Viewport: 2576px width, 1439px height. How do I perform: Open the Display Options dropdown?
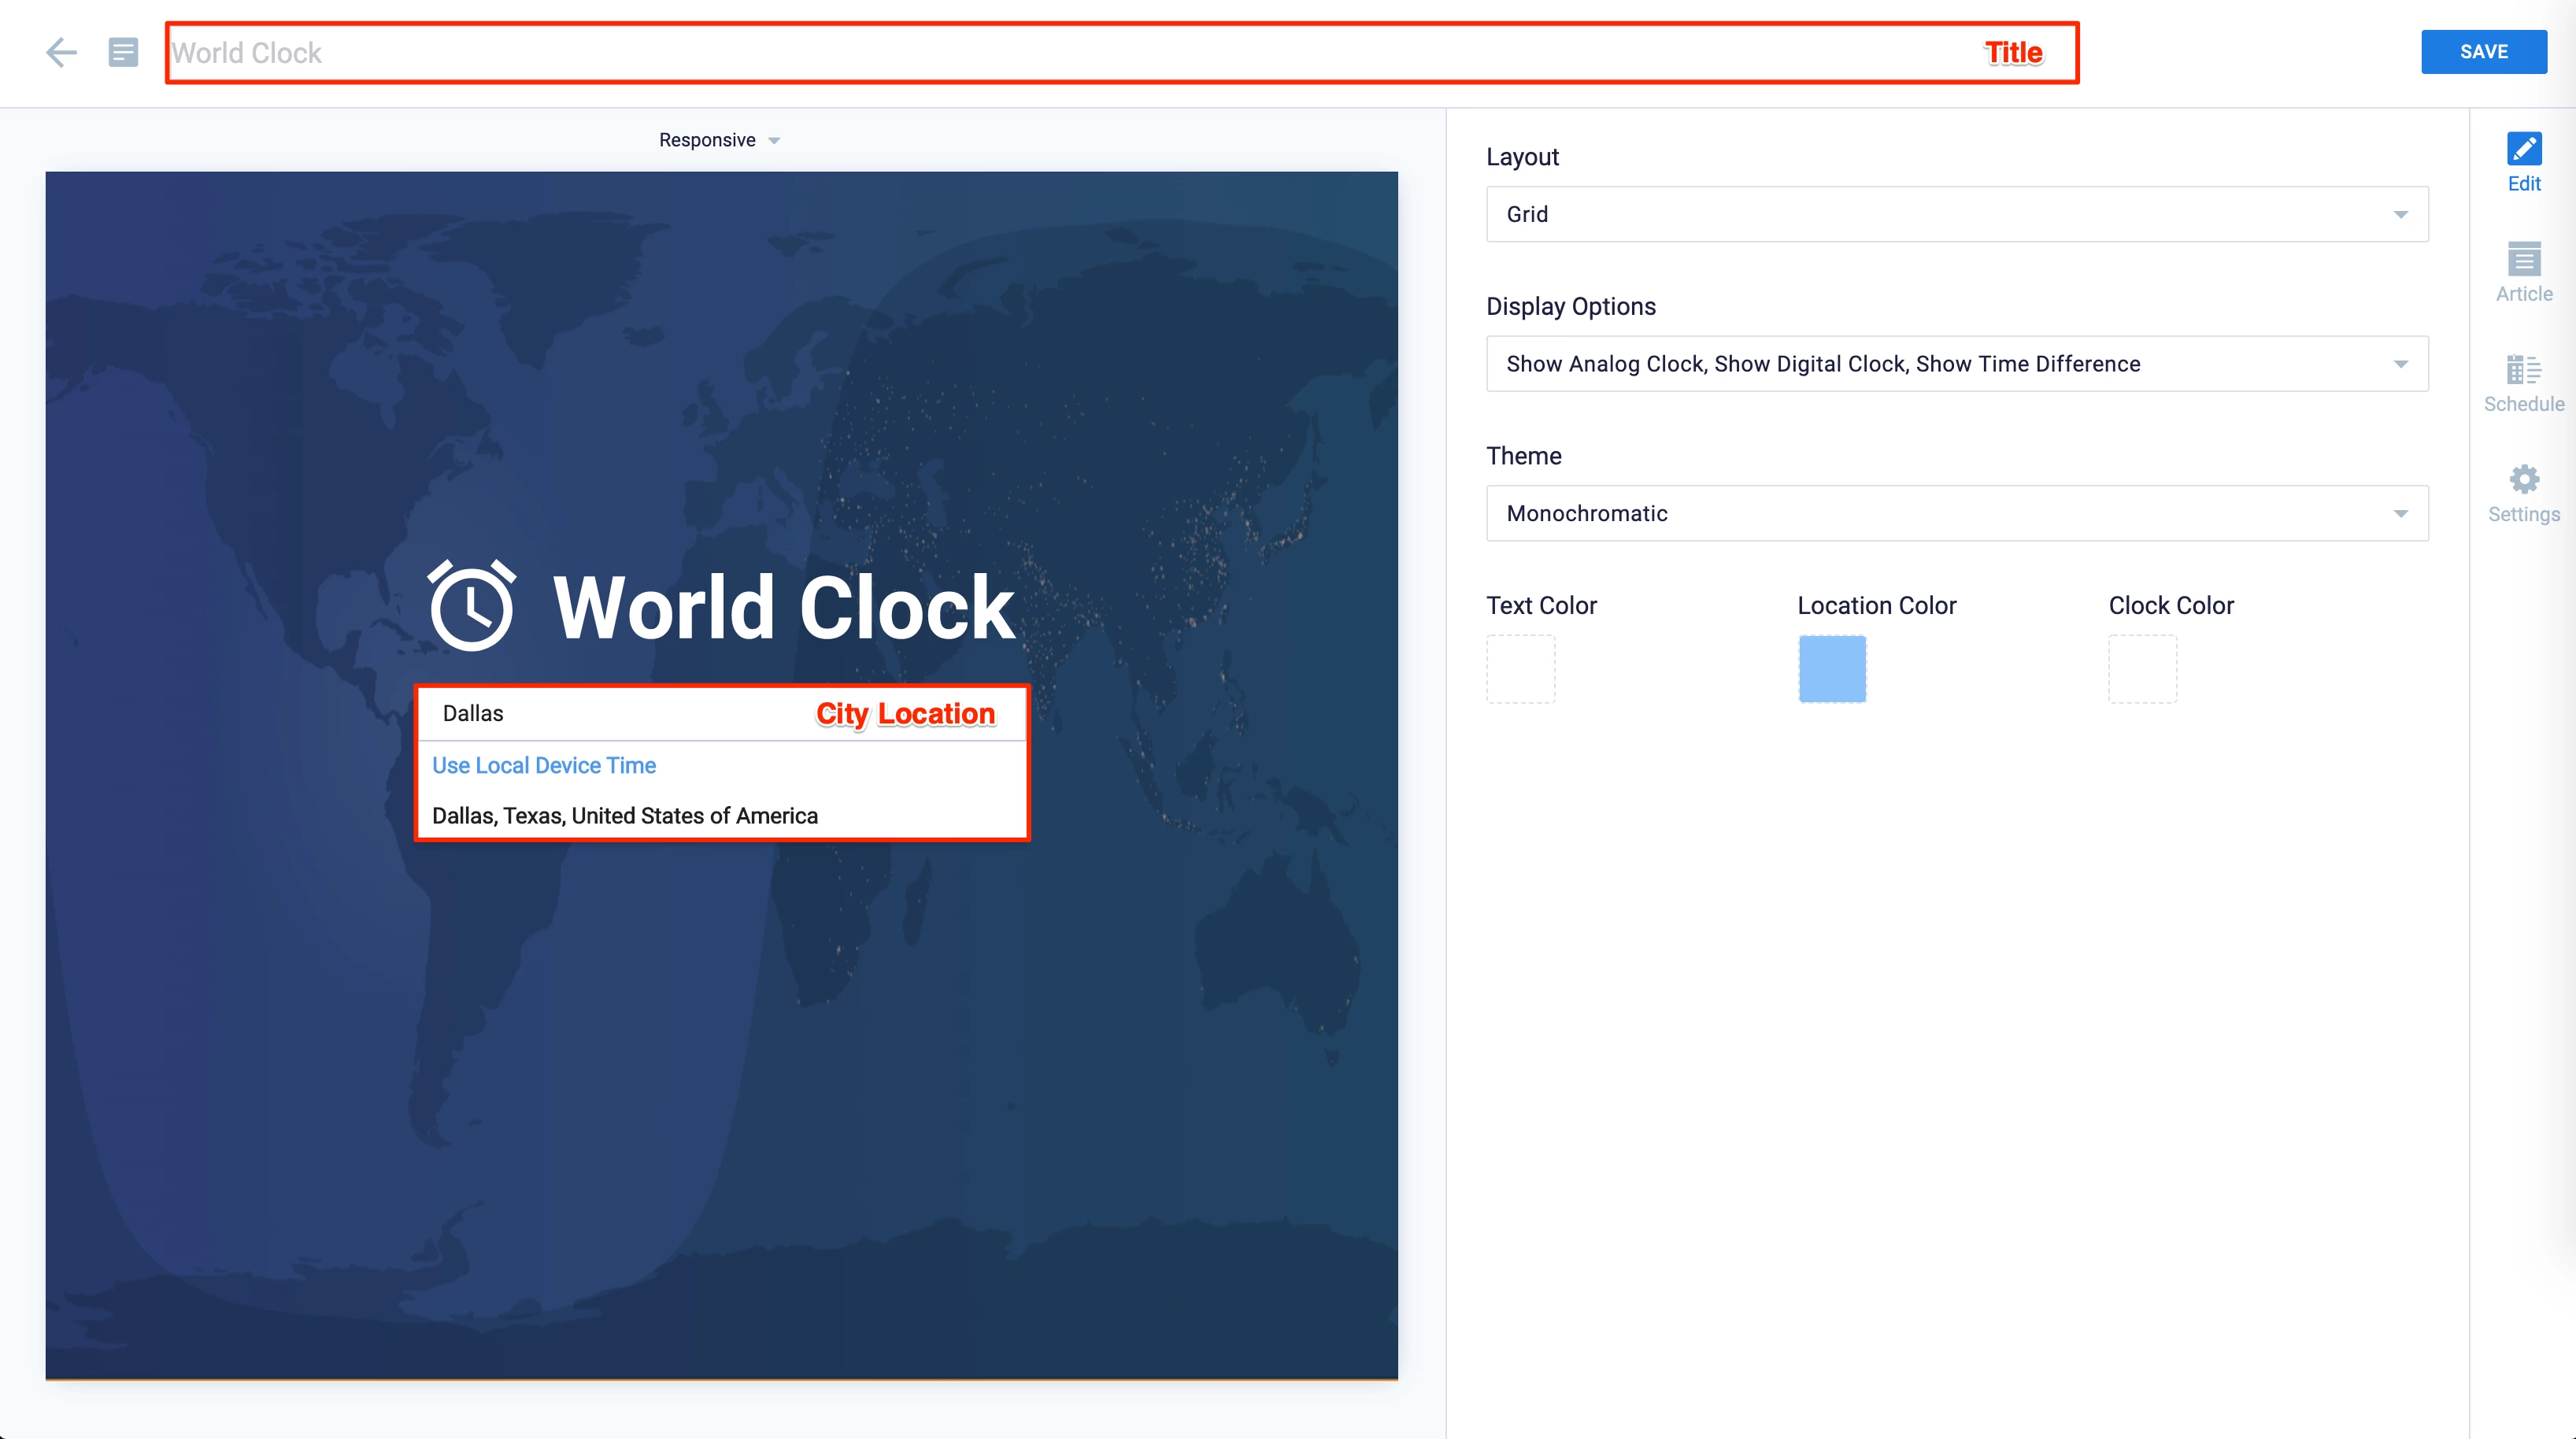tap(1956, 364)
